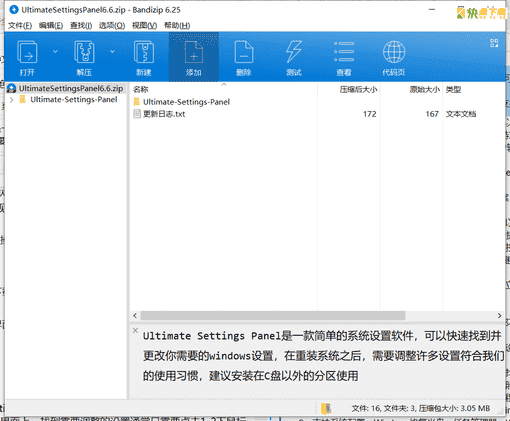Click the horizontal scrollbar thumb
This screenshot has height=421, width=510.
point(273,315)
